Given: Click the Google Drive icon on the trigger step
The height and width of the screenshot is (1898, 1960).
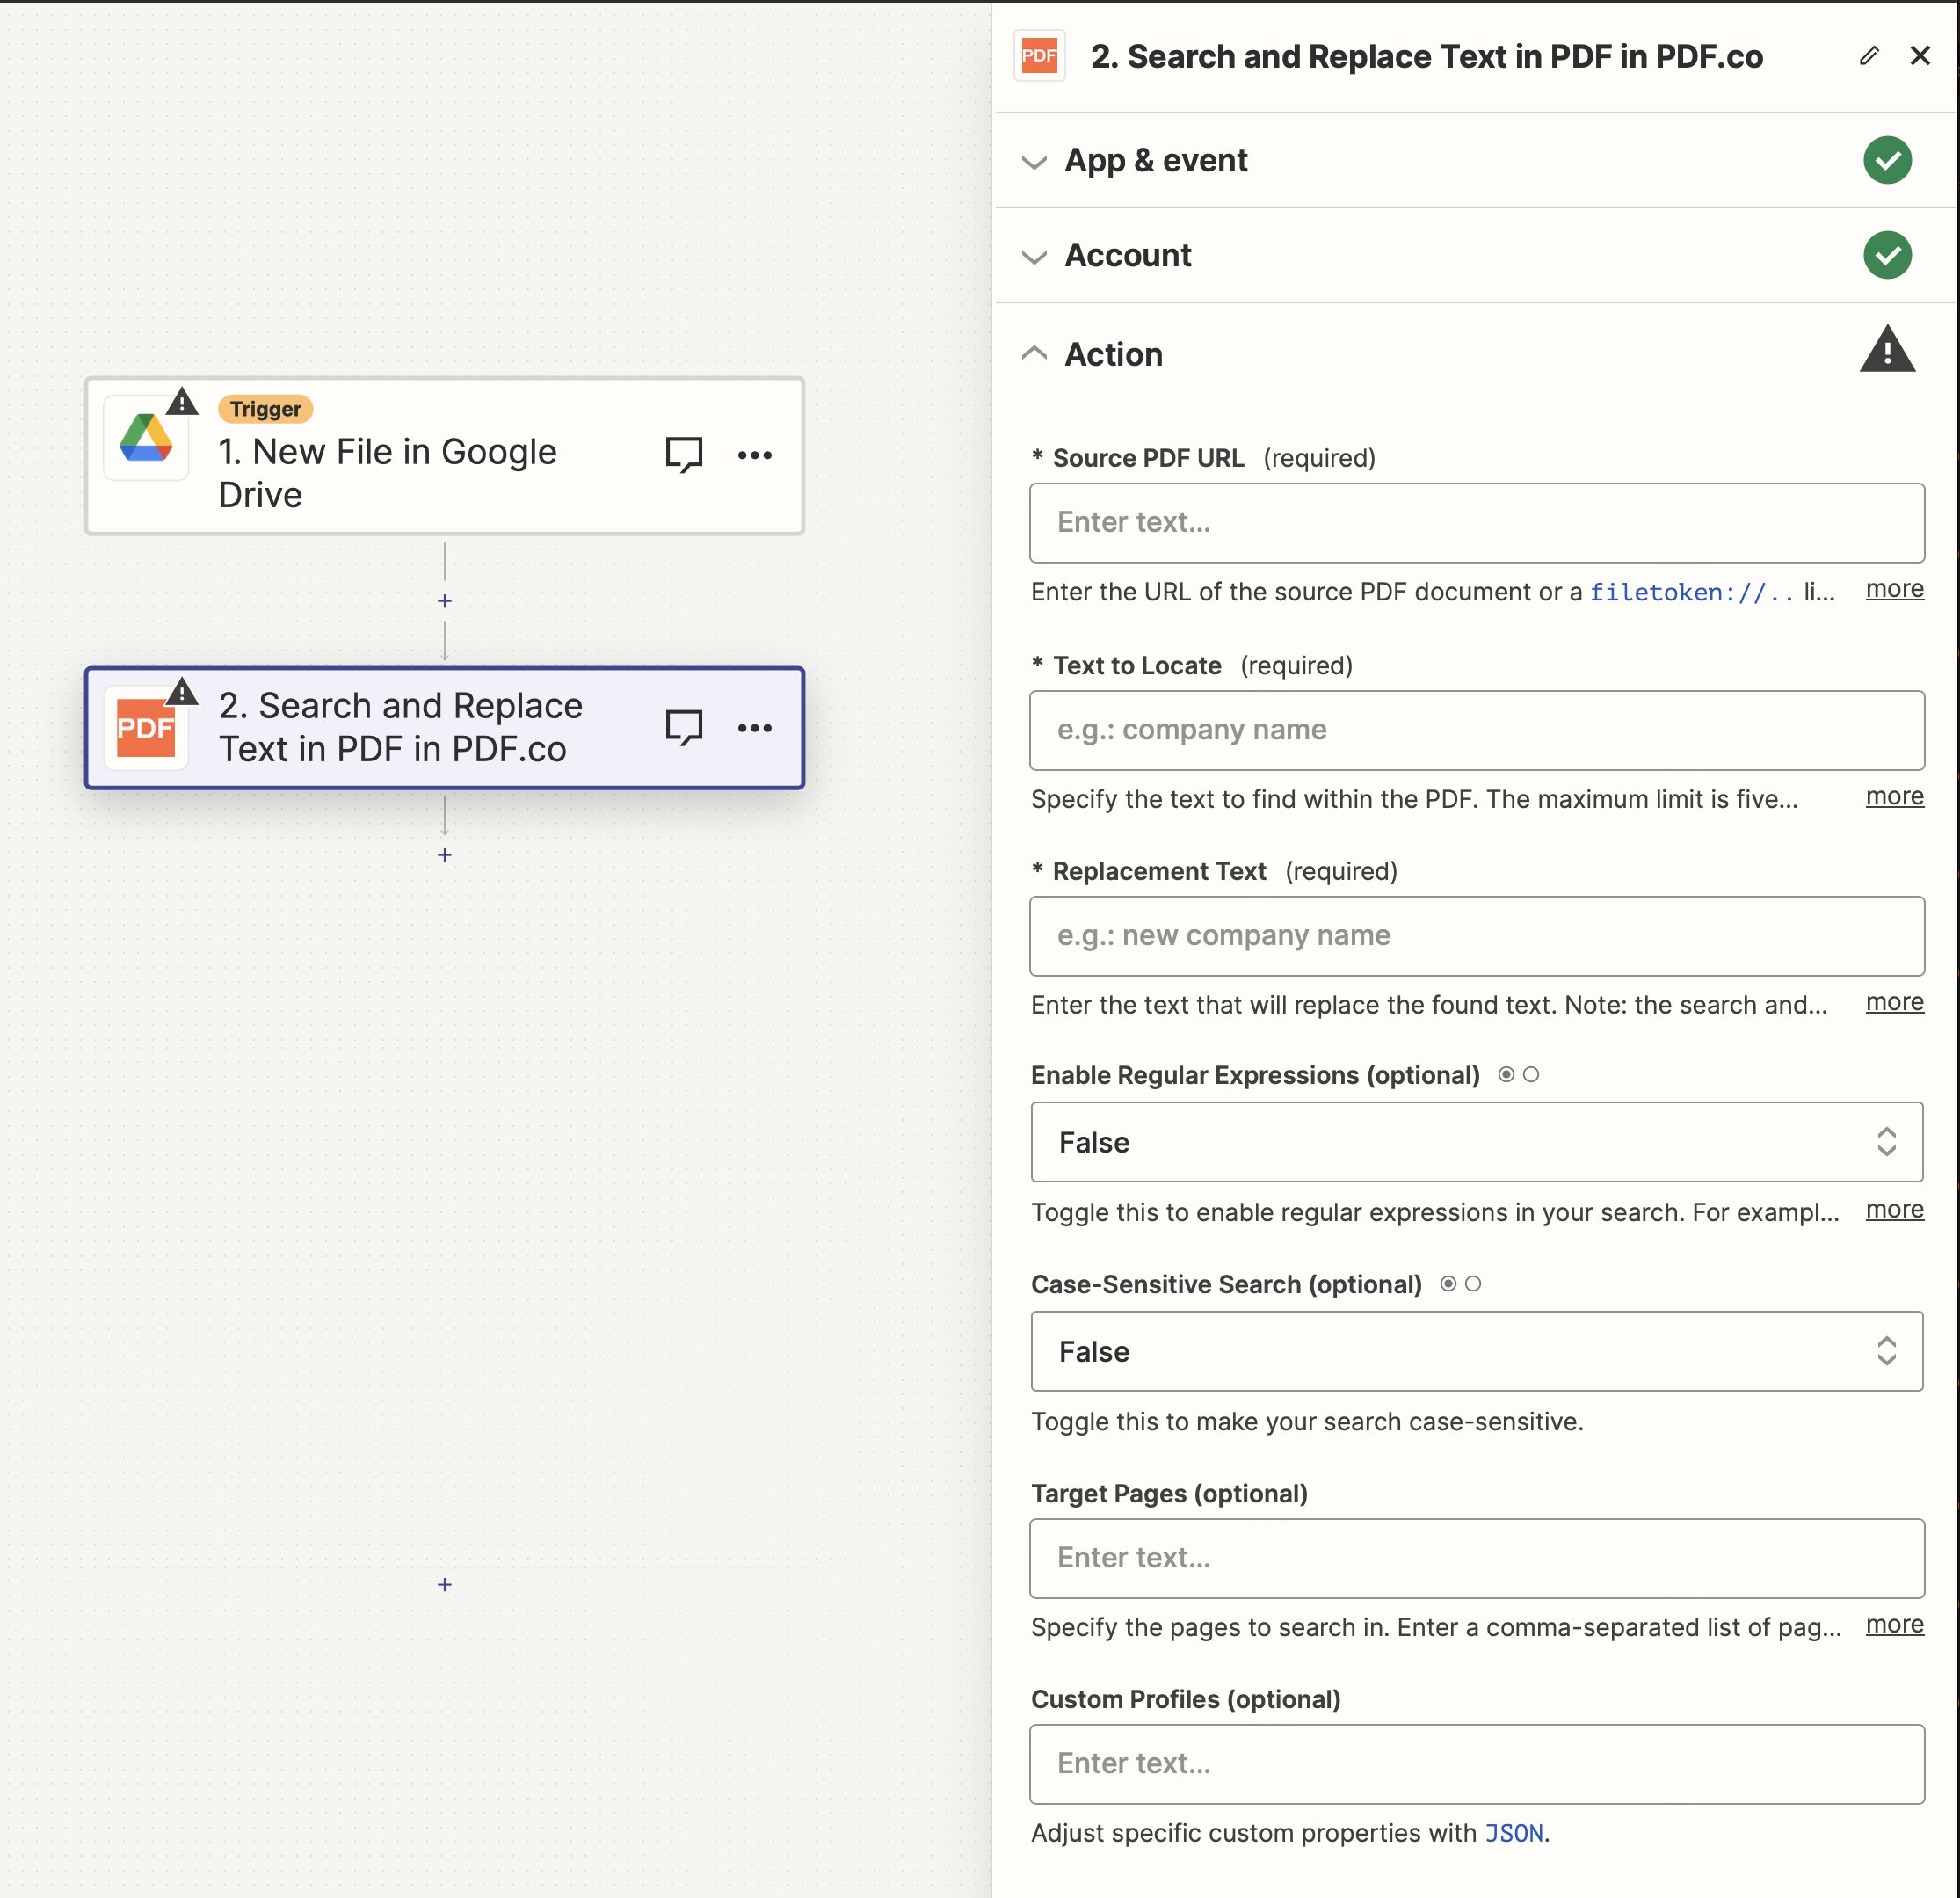Looking at the screenshot, I should click(x=146, y=437).
